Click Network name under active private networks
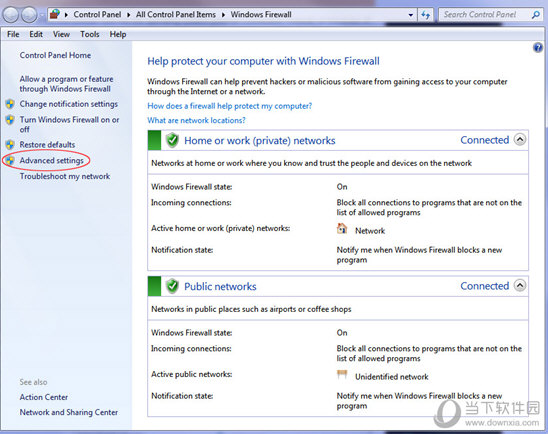Image resolution: width=548 pixels, height=434 pixels. coord(370,231)
